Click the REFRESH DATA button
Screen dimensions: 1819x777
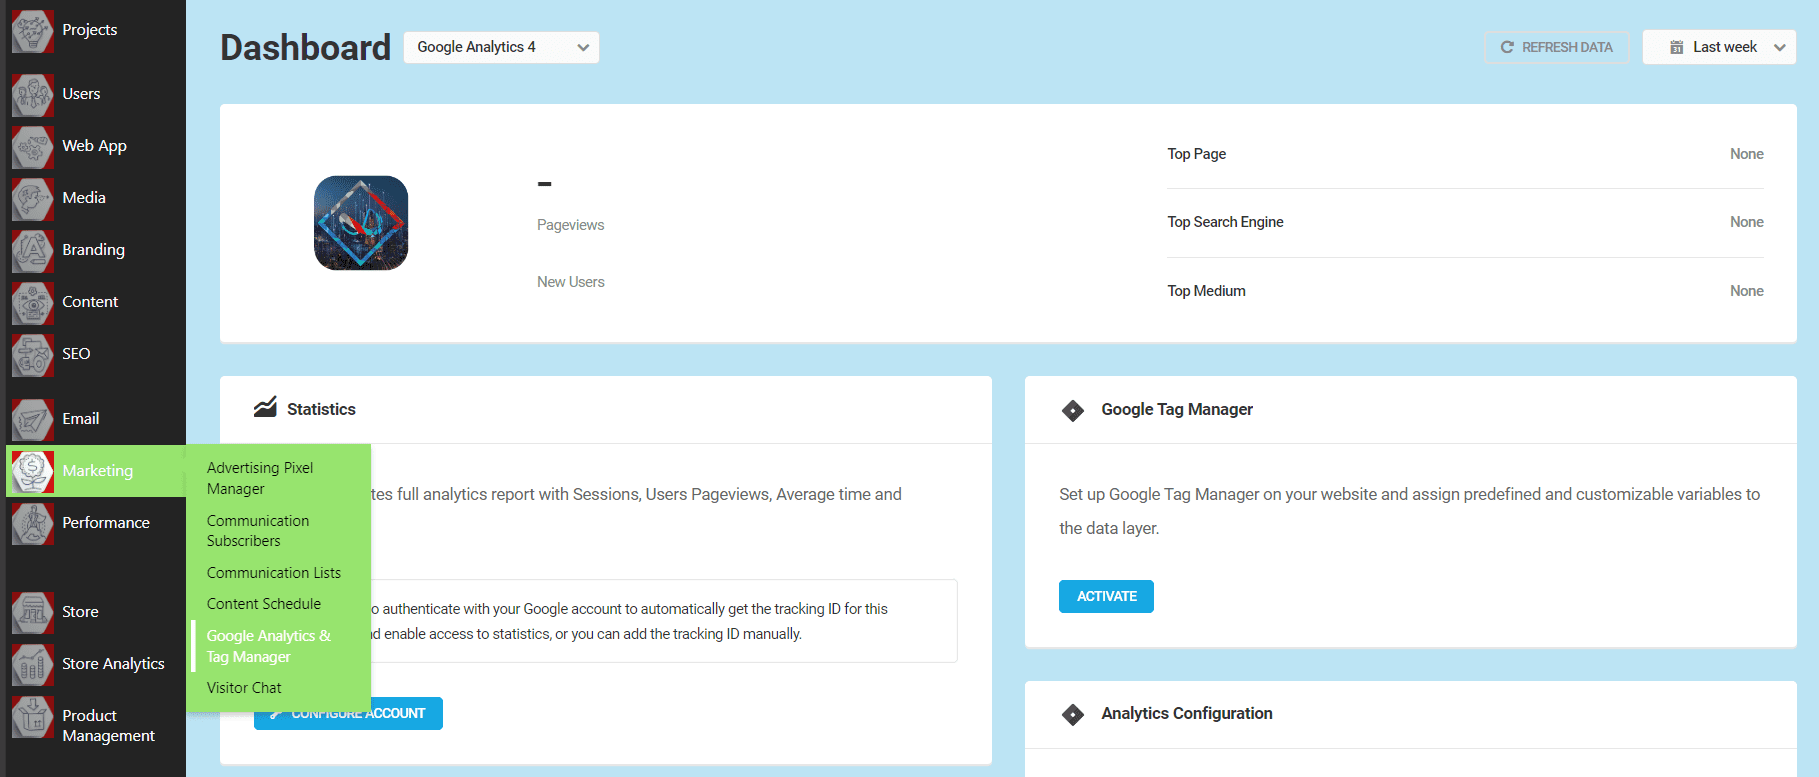[x=1557, y=47]
